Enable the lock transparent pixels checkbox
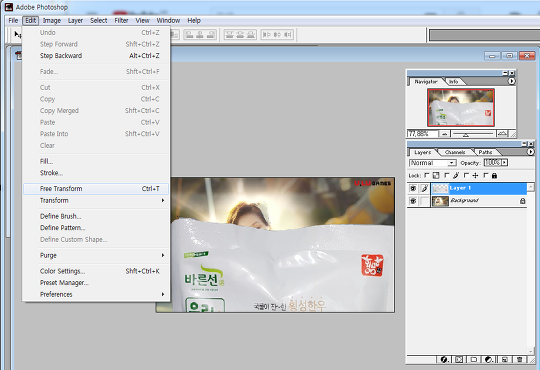The image size is (540, 370). (x=427, y=175)
